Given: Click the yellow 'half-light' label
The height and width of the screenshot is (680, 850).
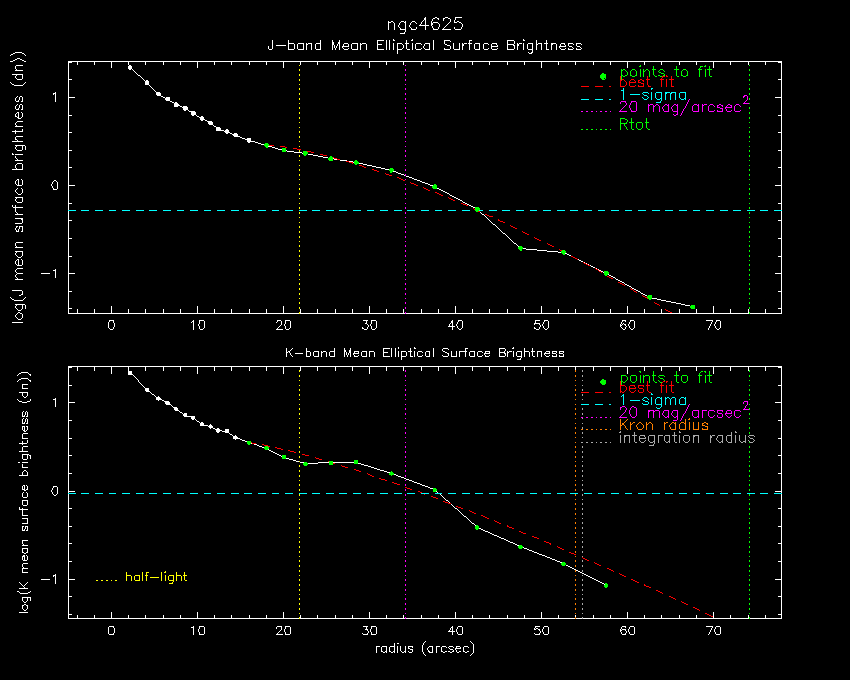Looking at the screenshot, I should click(156, 577).
